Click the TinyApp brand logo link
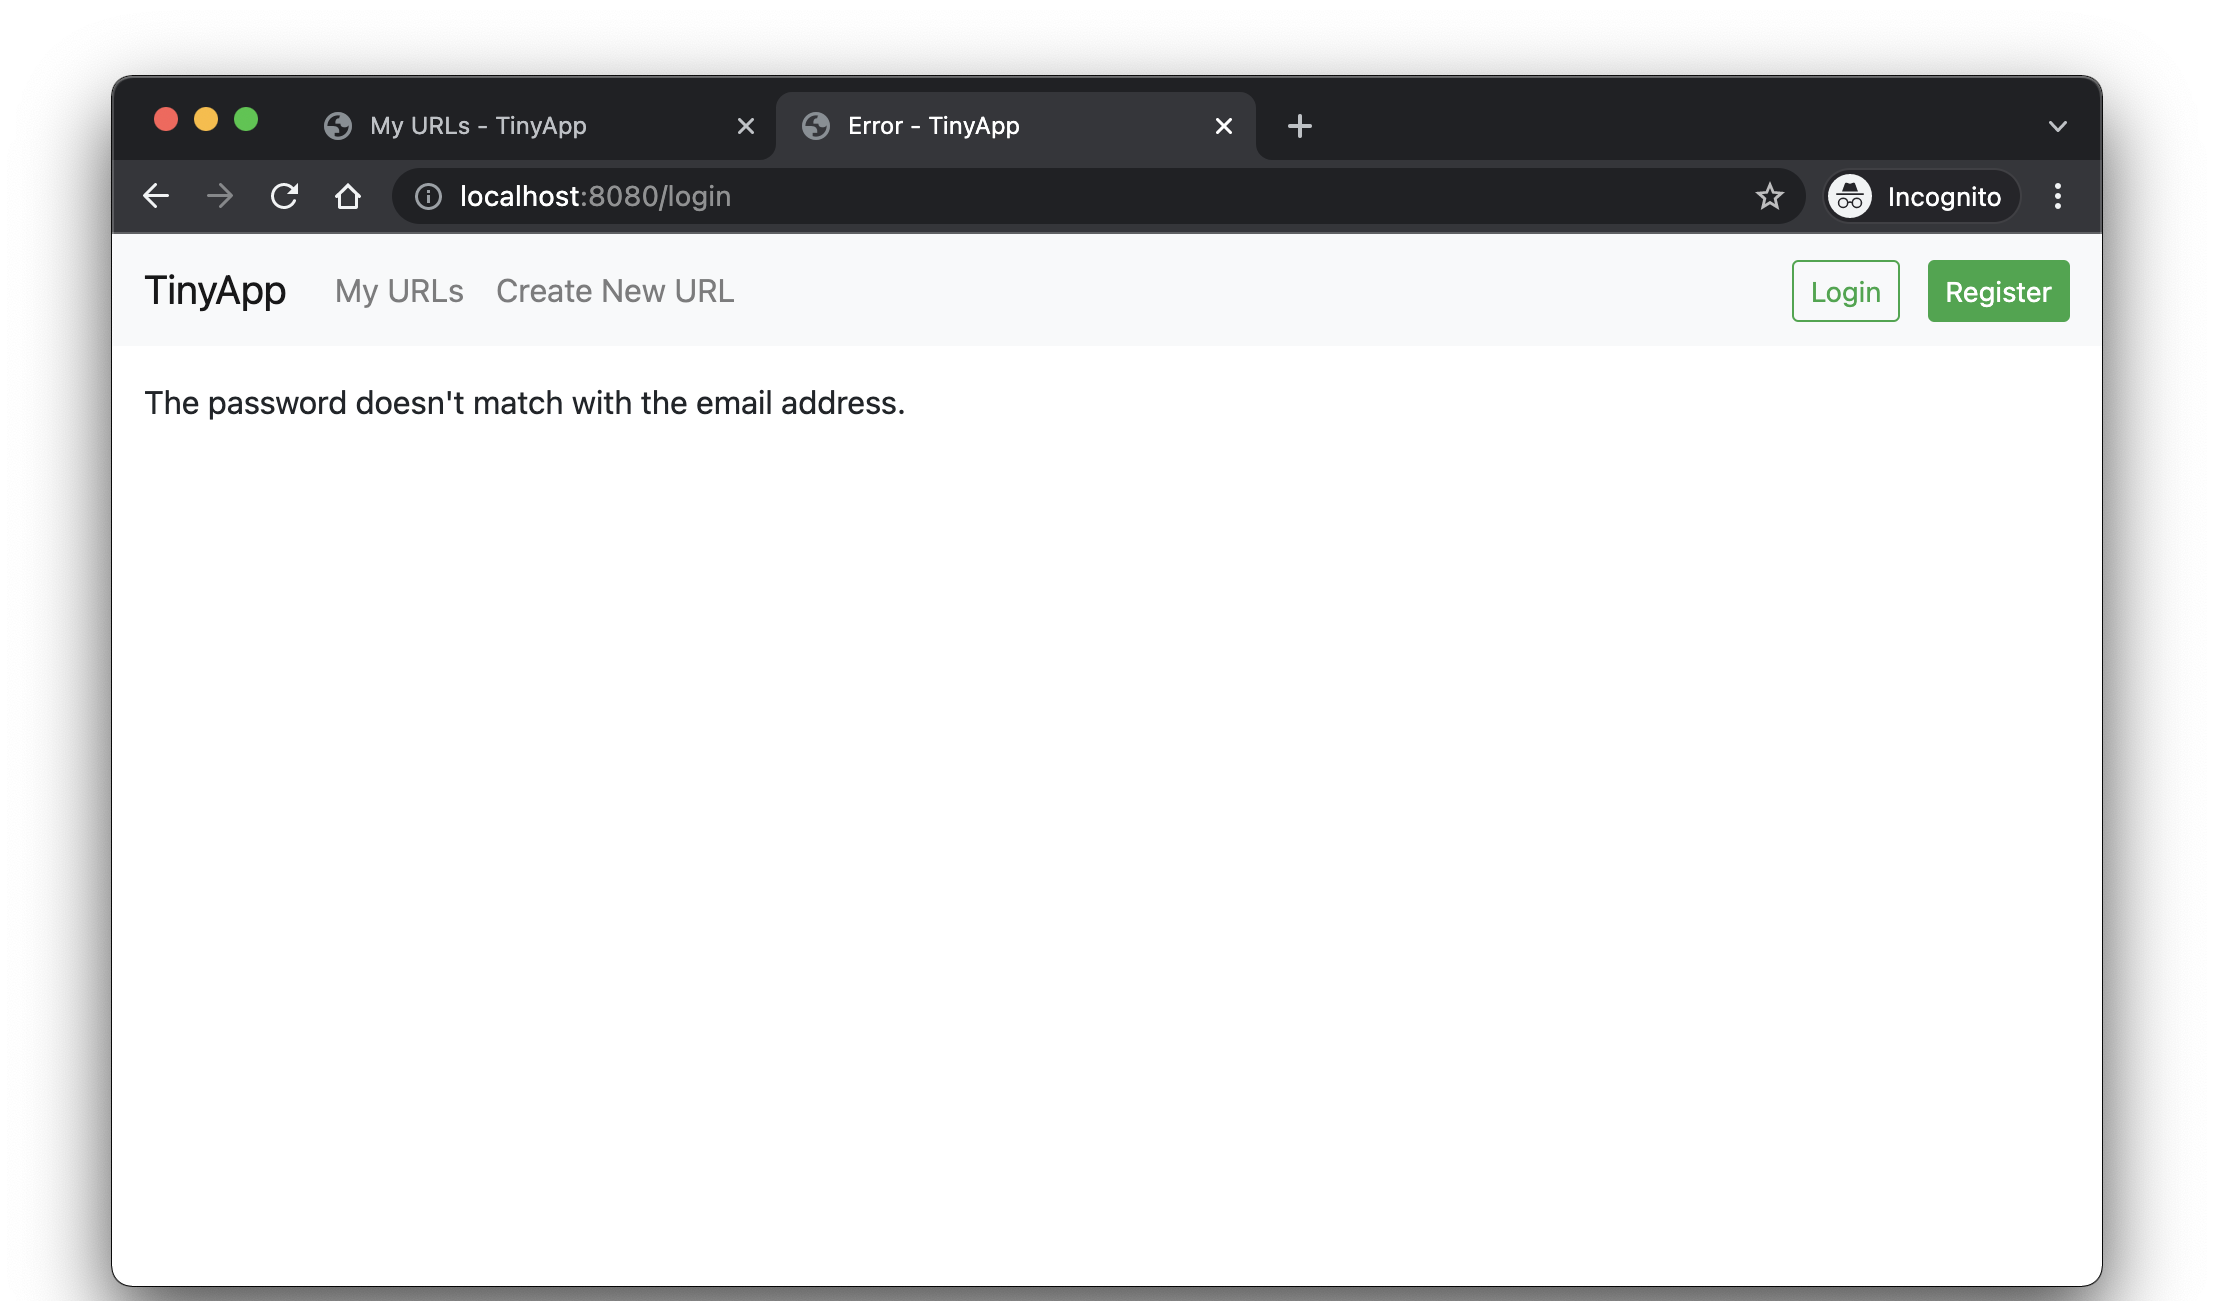Image resolution: width=2214 pixels, height=1301 pixels. point(215,291)
